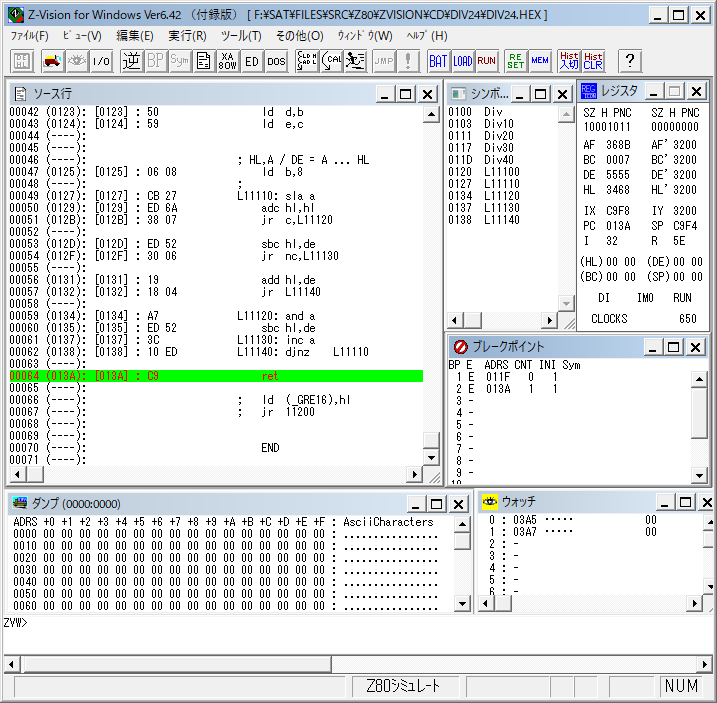Open the 編集(E) menu
717x703 pixels.
134,36
